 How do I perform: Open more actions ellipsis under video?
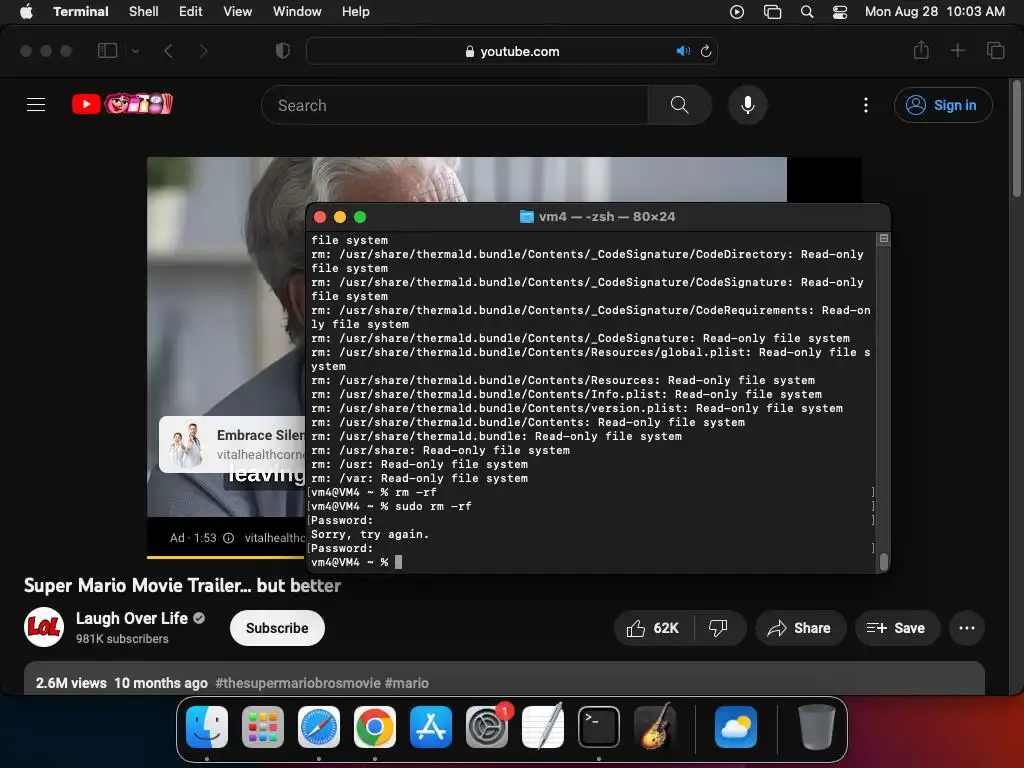pos(967,628)
